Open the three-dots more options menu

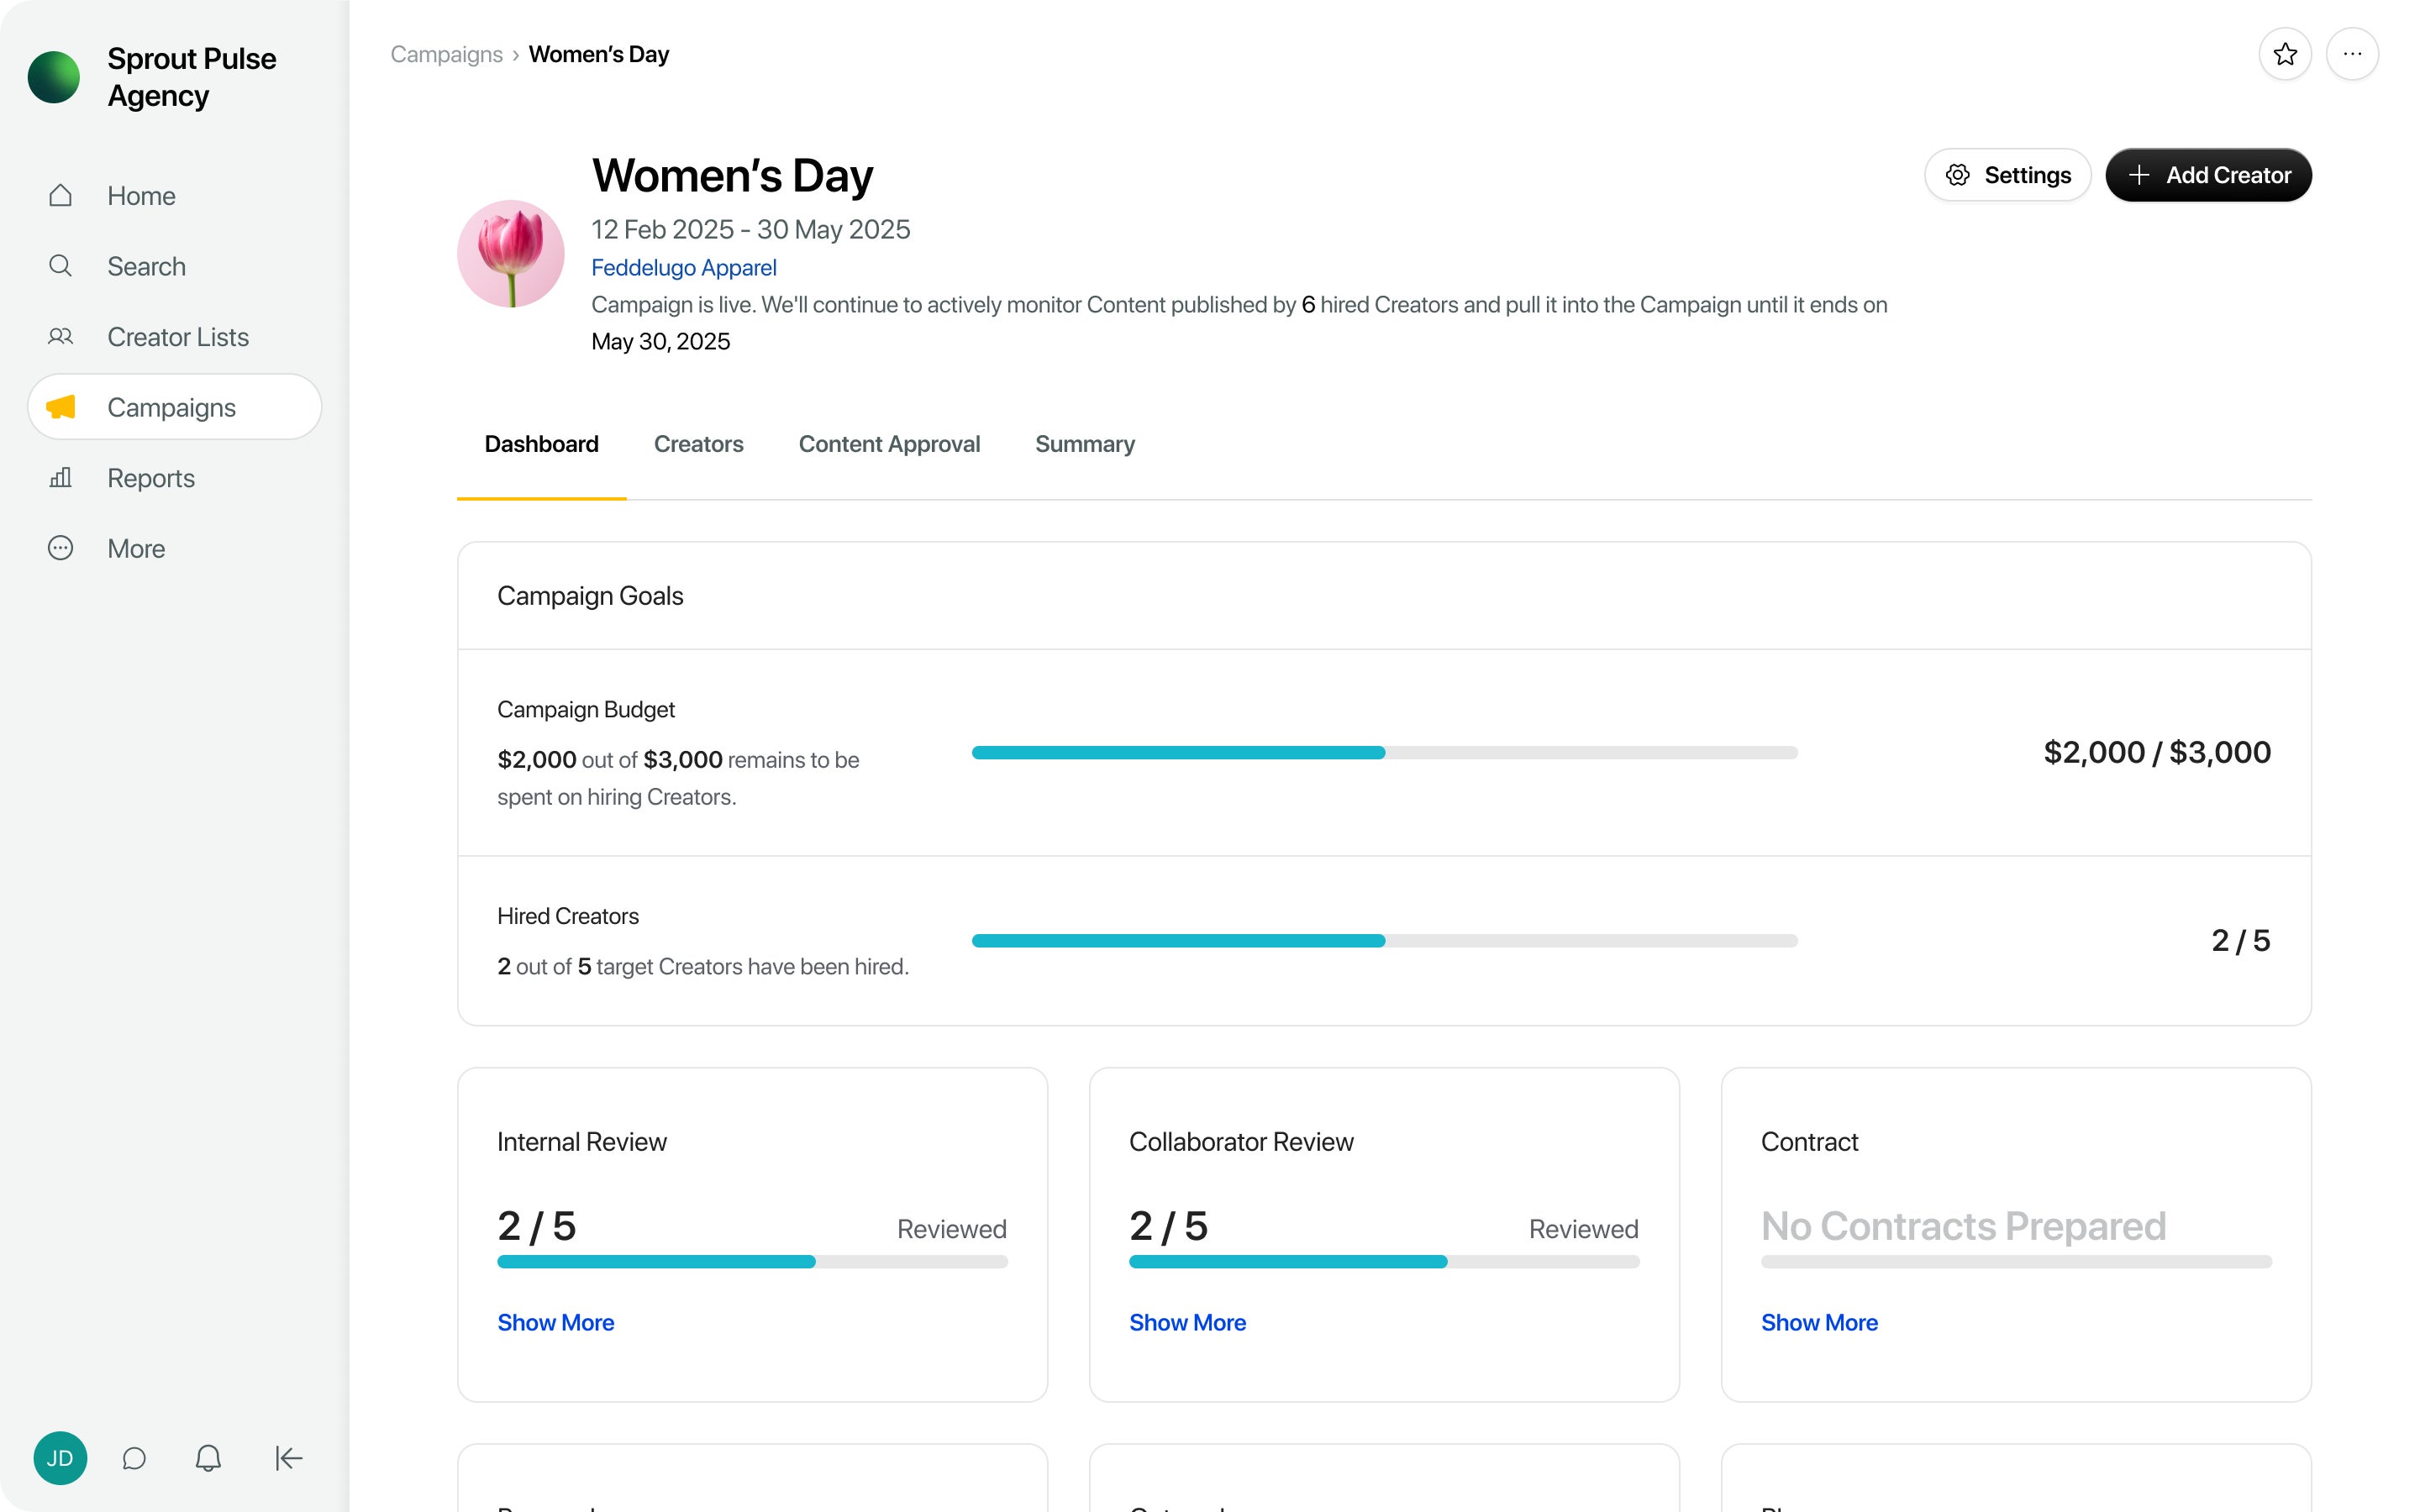2352,54
